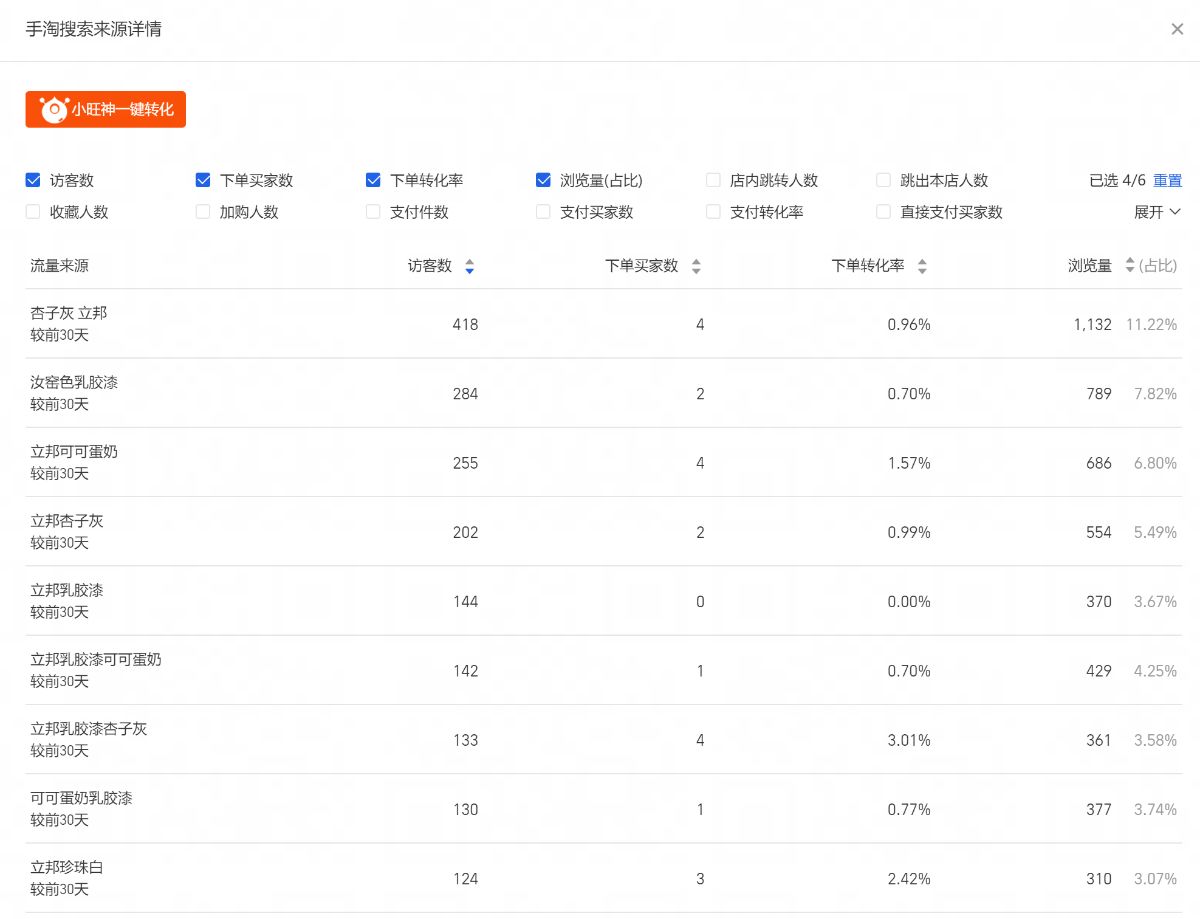Click visitor count 144
Screen dimensions: 1200x919
pyautogui.click(x=465, y=602)
